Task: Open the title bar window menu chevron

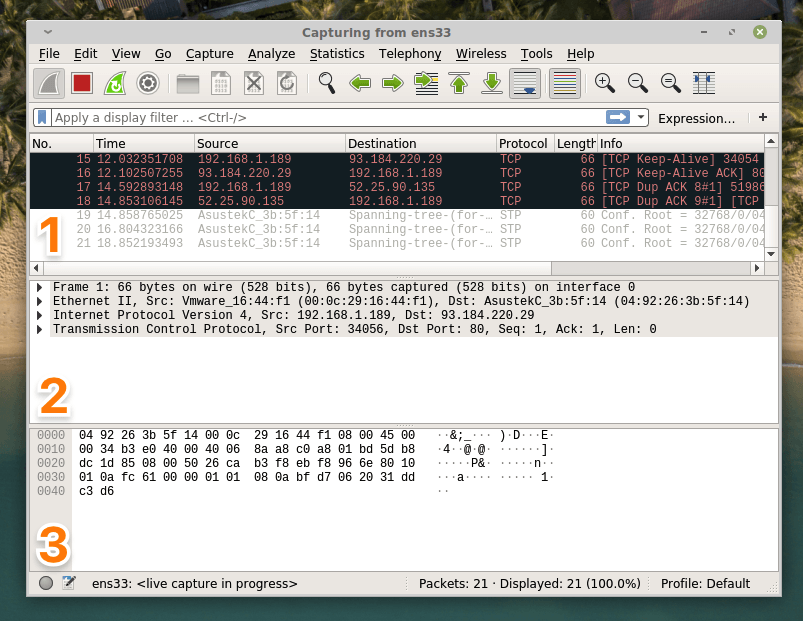Action: 48,32
